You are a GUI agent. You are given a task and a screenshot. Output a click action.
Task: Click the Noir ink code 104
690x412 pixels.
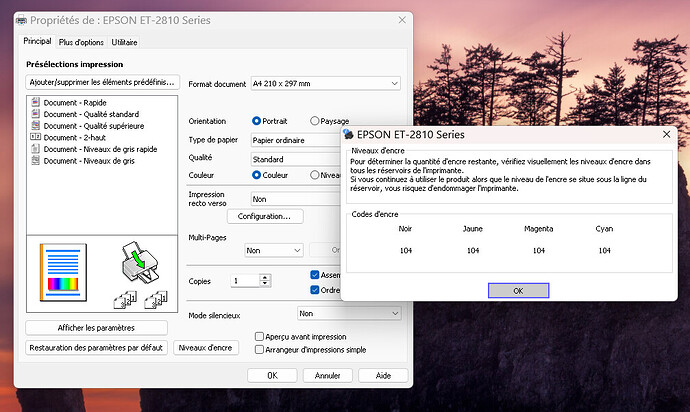point(406,250)
